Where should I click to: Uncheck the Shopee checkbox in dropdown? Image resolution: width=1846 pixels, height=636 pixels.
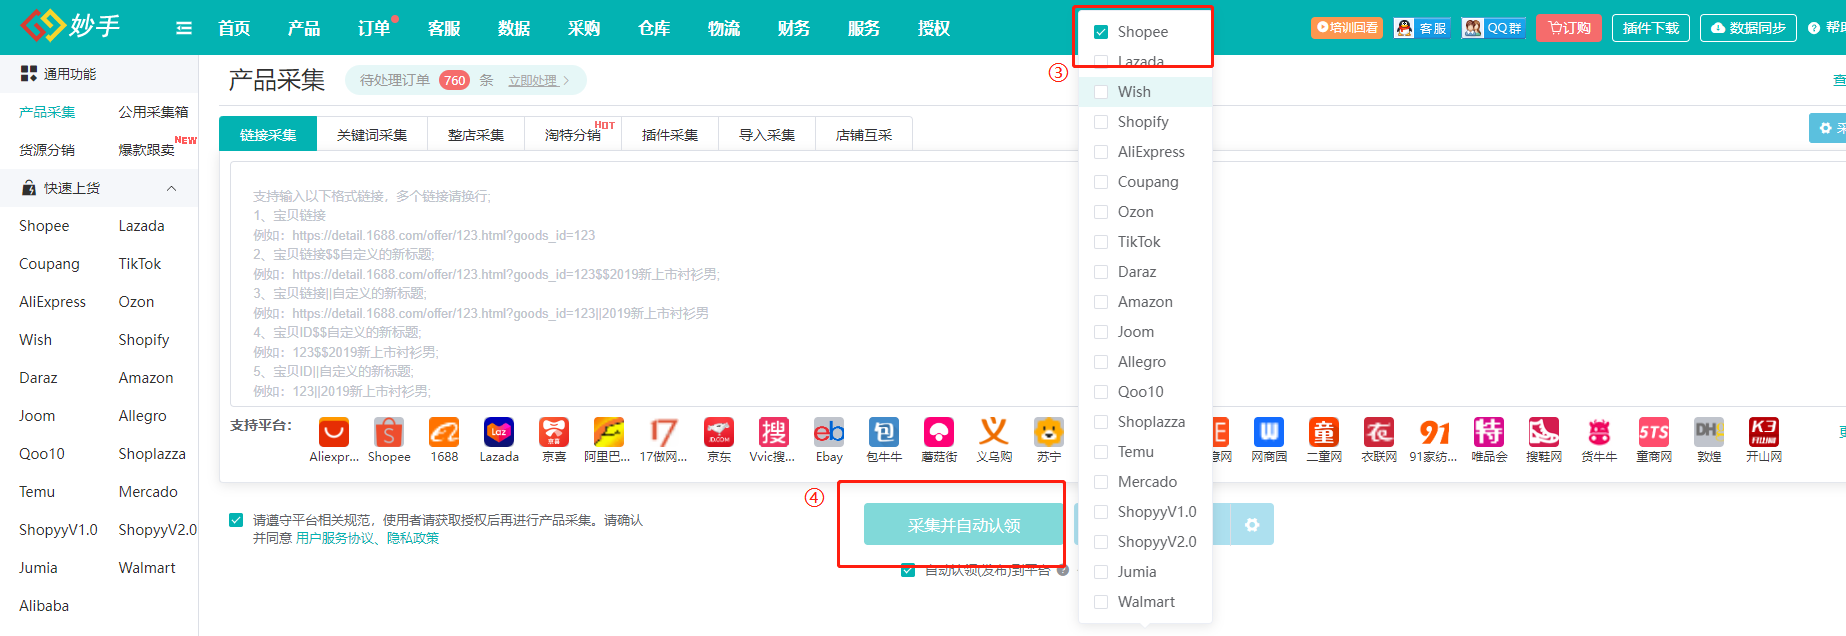[1101, 32]
